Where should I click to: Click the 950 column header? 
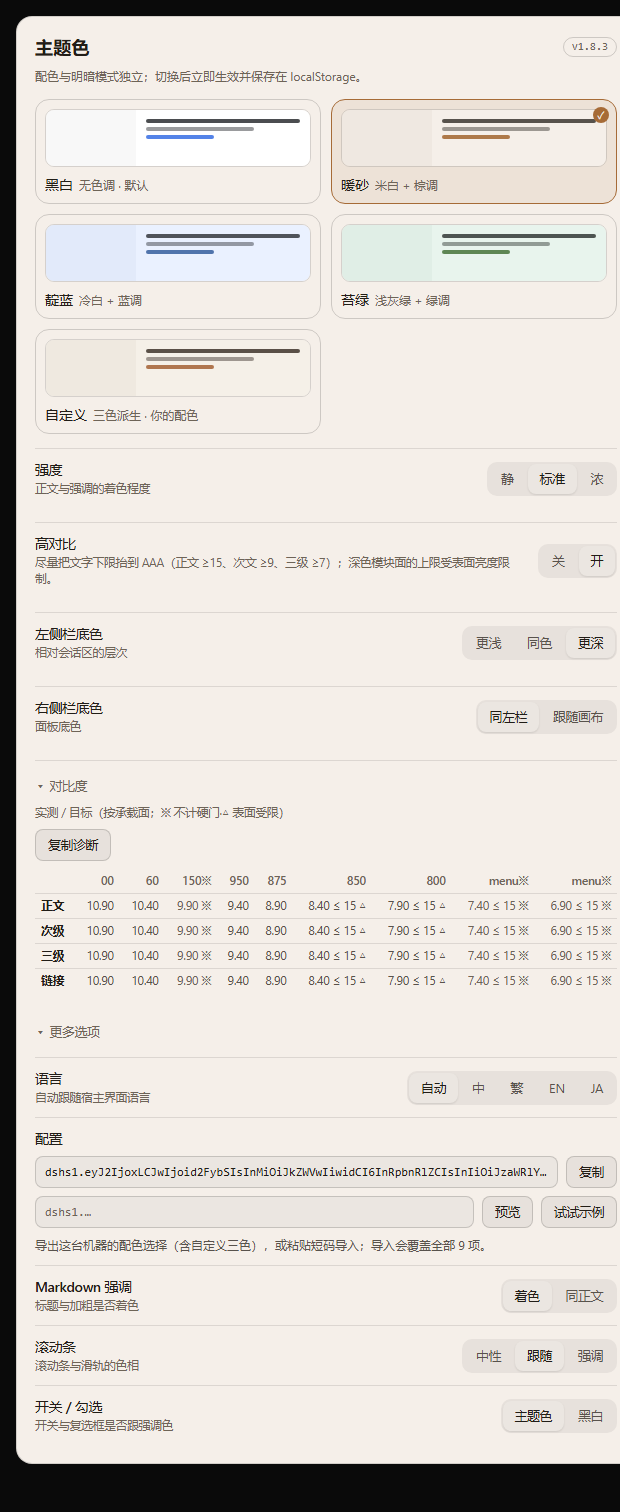[x=239, y=881]
